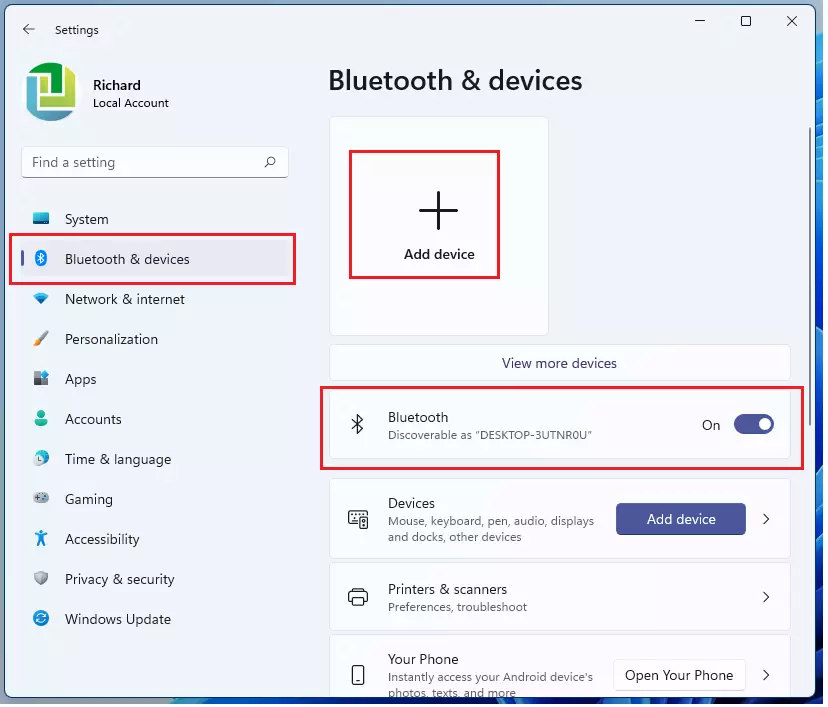Open Gaming settings

tap(155, 499)
